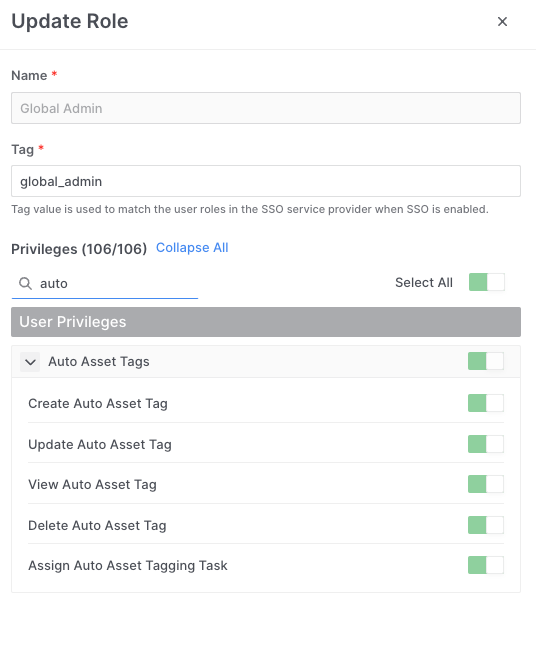Click the Create Auto Asset Tag label

pyautogui.click(x=98, y=403)
